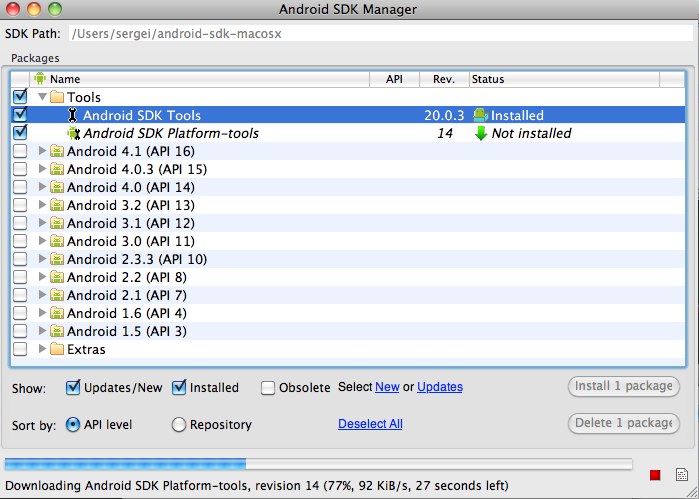Screen dimensions: 699x499
Task: Uncheck the Android SDK Tools checkbox
Action: (x=20, y=115)
